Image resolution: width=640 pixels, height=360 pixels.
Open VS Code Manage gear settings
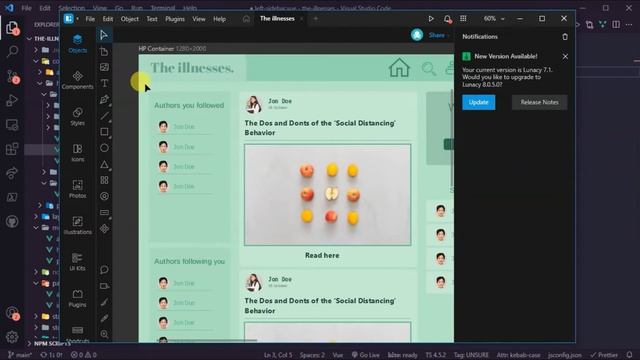click(x=12, y=337)
